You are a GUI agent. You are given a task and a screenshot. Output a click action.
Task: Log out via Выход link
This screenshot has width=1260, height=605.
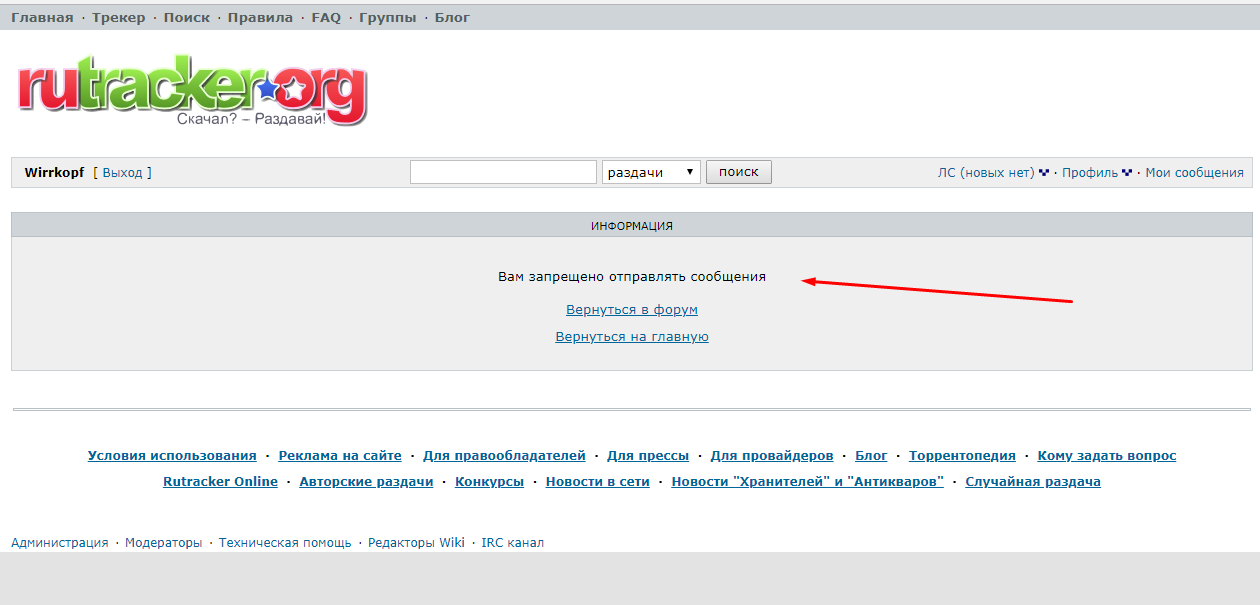pos(122,173)
